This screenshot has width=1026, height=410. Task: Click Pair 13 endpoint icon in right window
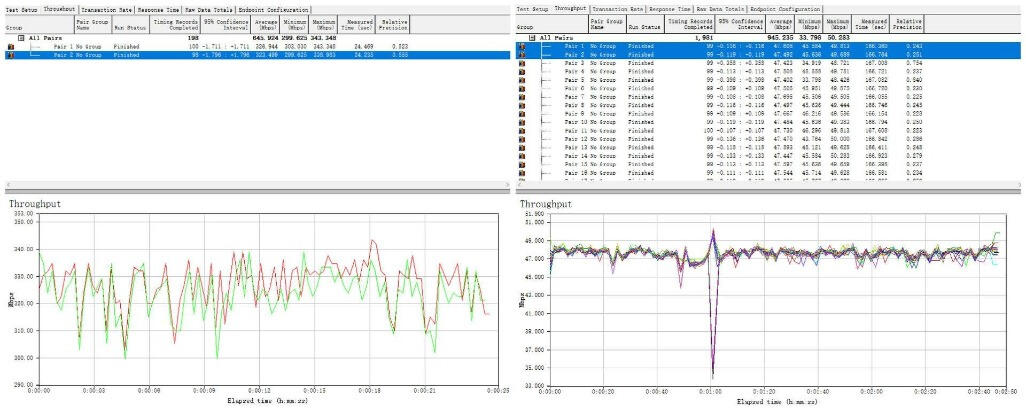click(x=522, y=147)
